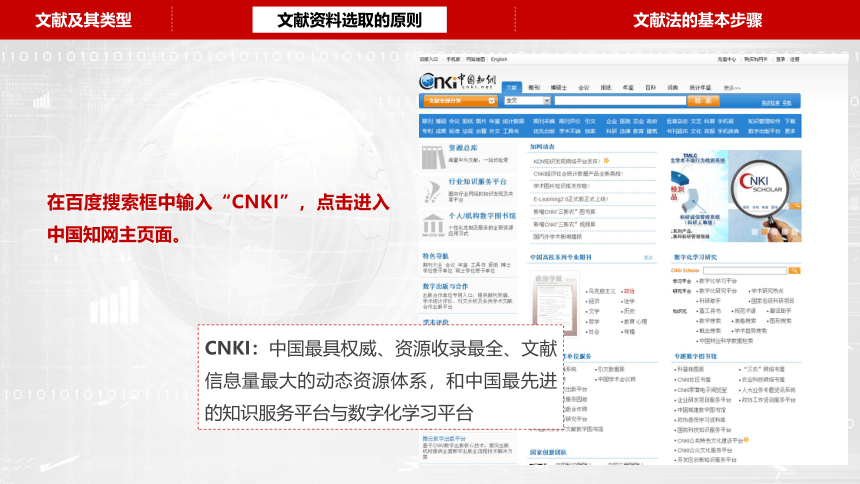Open the 数字化学习平台 link
The width and height of the screenshot is (860, 484).
(x=717, y=281)
